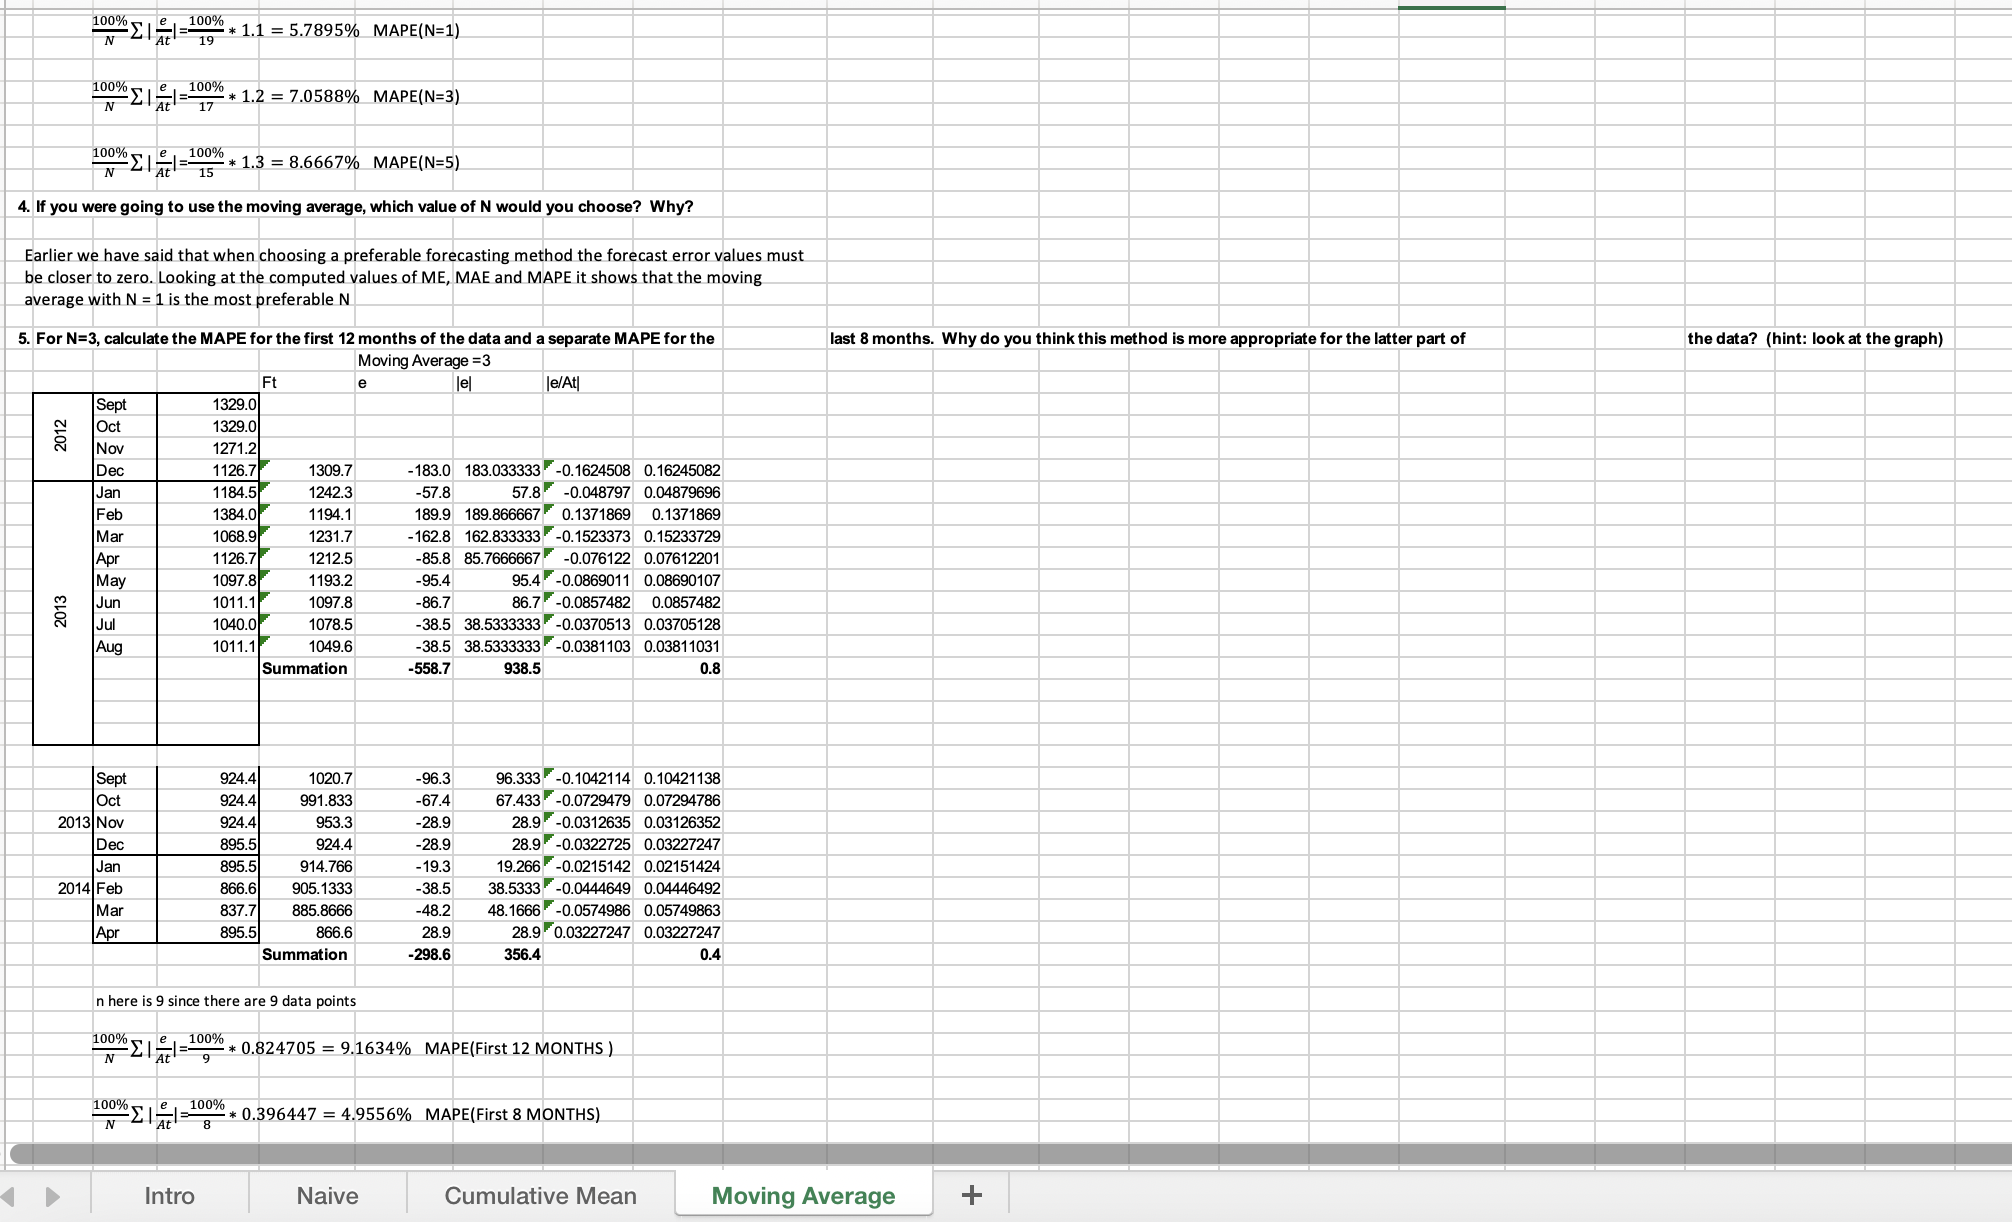
Task: Select the Cumulative Mean sheet tab
Action: tap(540, 1196)
